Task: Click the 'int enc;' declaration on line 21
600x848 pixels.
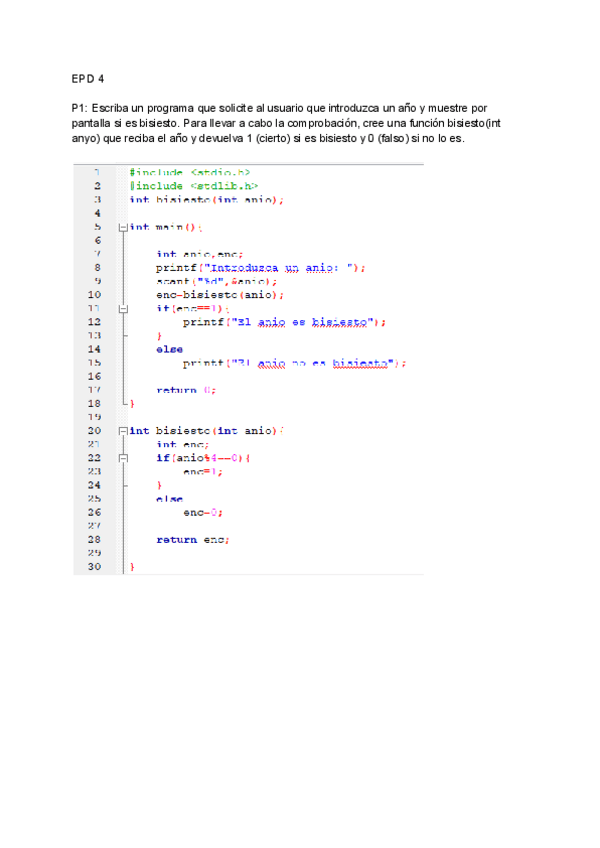Action: [x=182, y=445]
